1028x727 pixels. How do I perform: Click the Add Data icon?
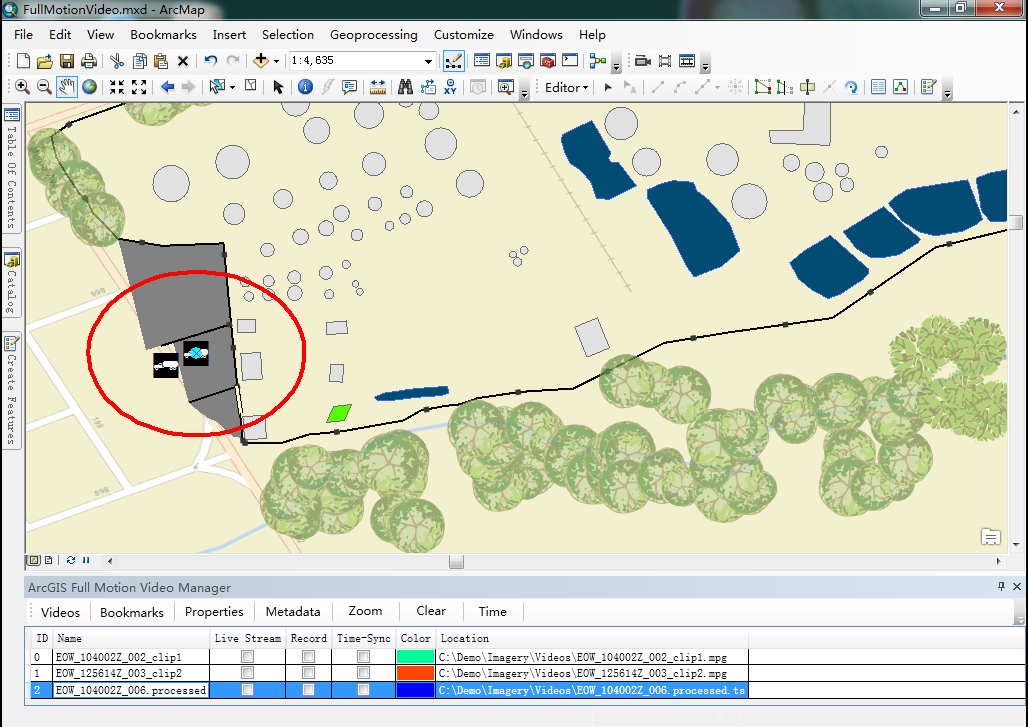coord(261,61)
